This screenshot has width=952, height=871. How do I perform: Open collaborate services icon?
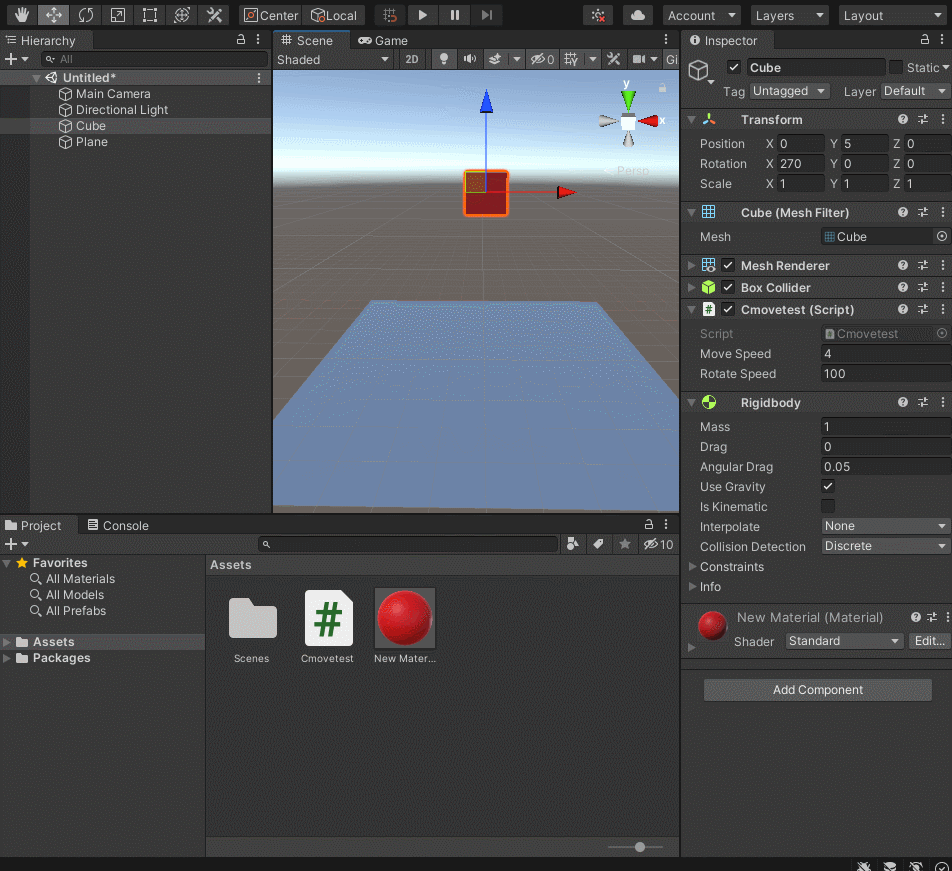(x=599, y=15)
